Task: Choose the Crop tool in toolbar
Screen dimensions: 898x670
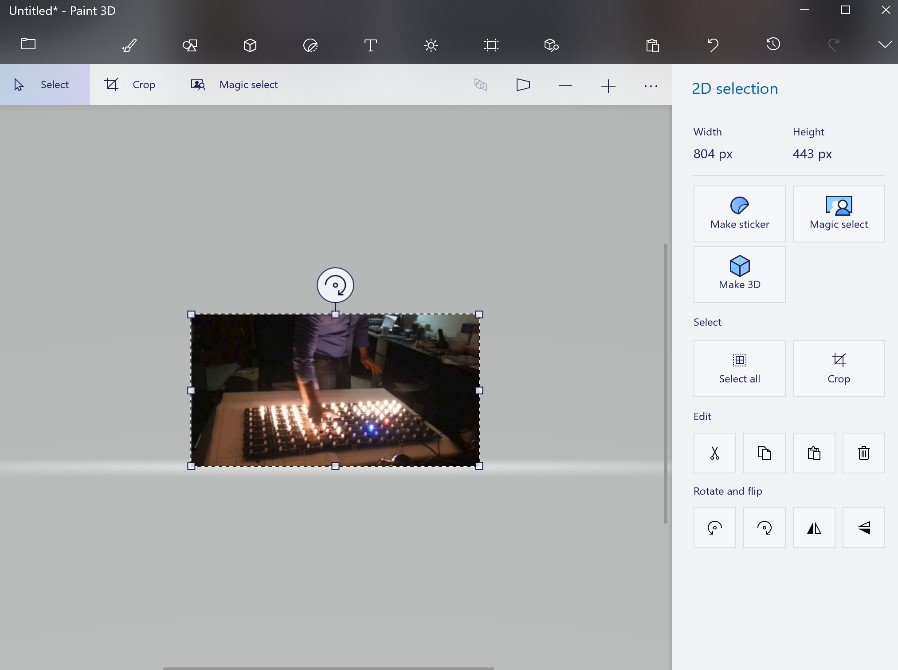Action: [129, 85]
